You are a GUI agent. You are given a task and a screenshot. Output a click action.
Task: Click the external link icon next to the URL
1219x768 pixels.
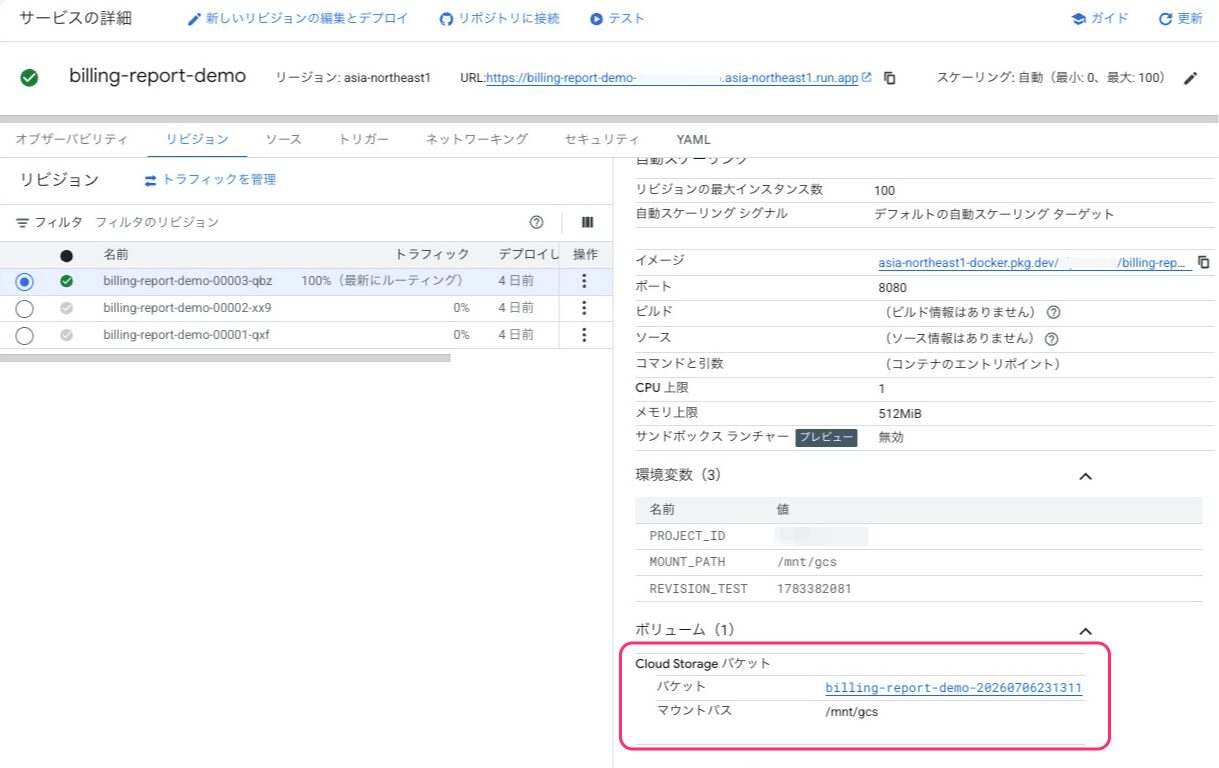click(x=867, y=77)
